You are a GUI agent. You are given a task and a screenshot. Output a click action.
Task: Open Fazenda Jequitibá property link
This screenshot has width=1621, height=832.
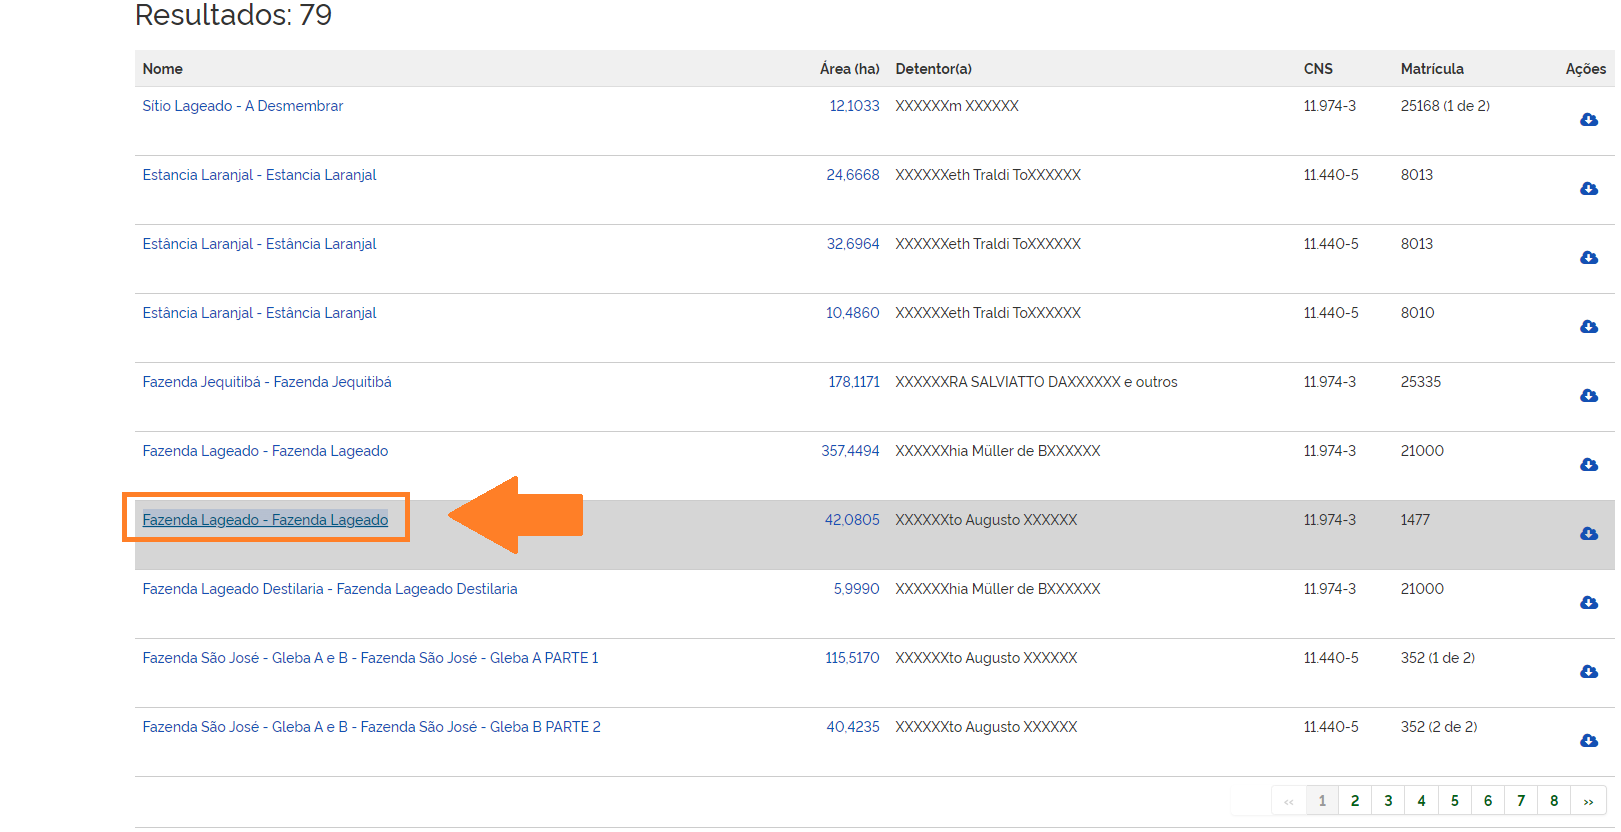click(267, 382)
